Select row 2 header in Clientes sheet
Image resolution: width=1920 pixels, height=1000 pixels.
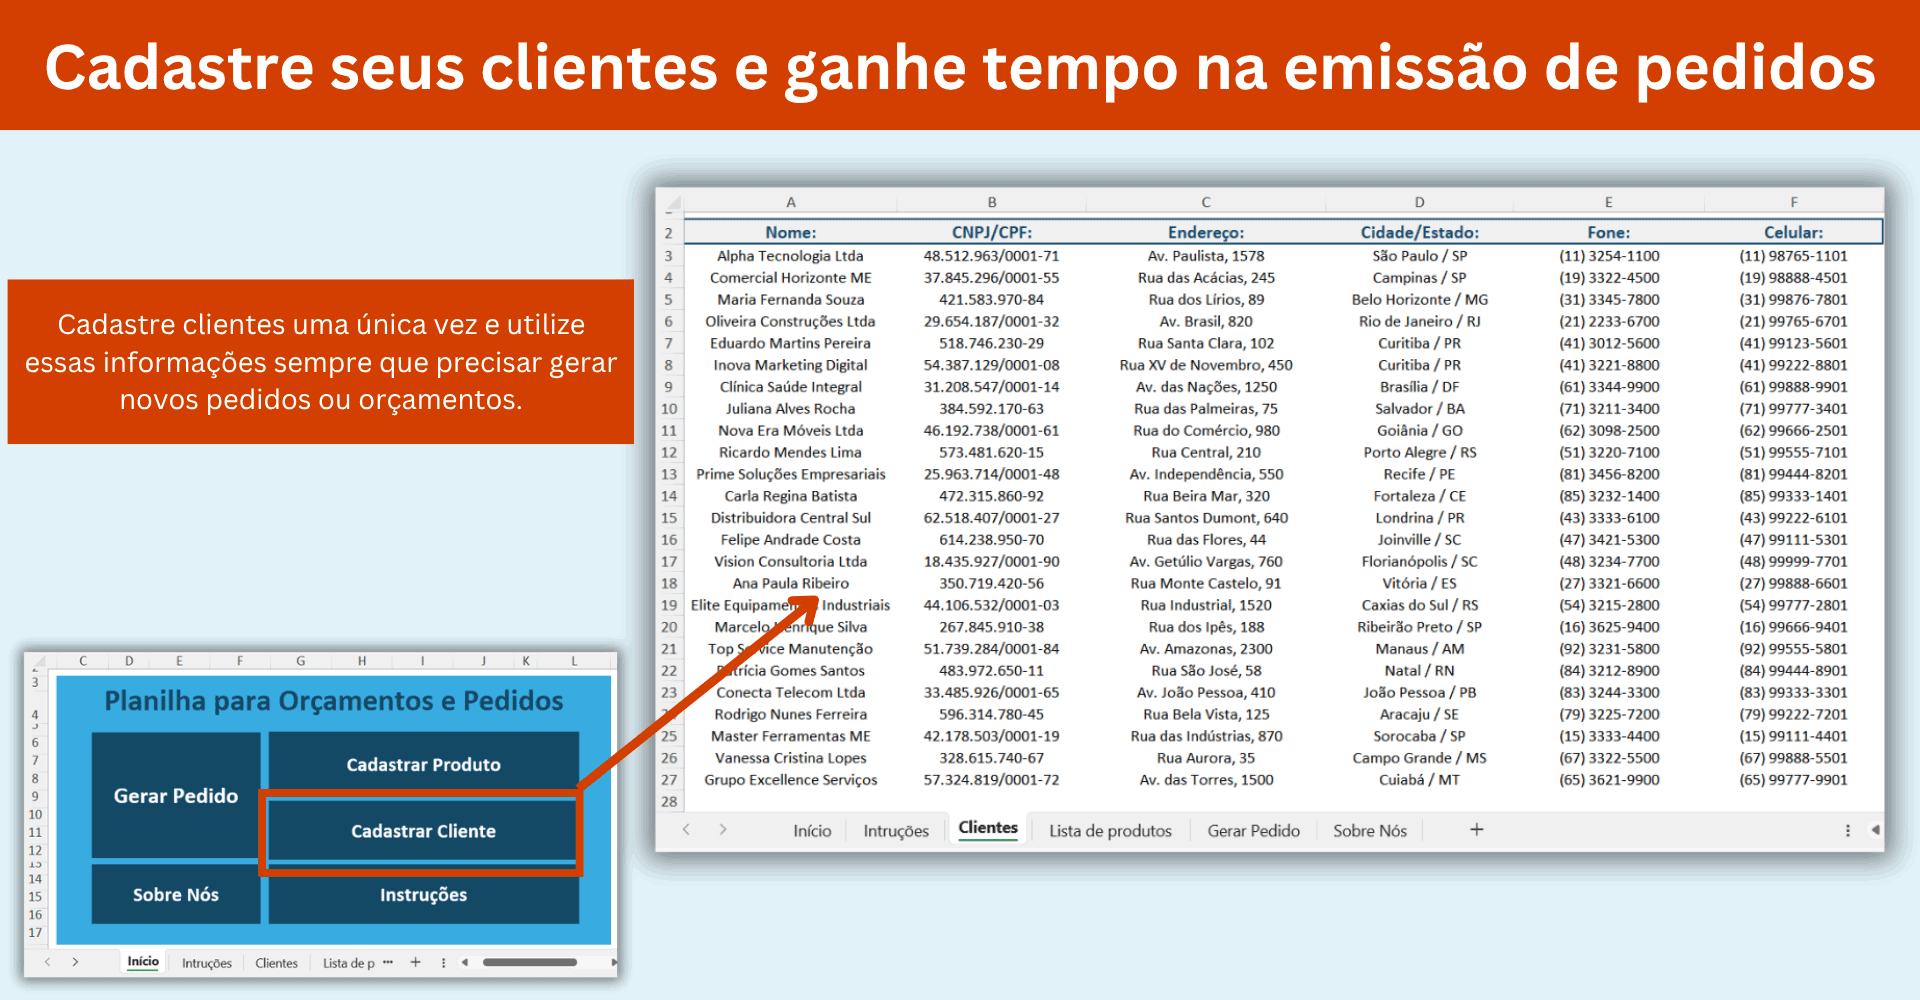point(669,233)
